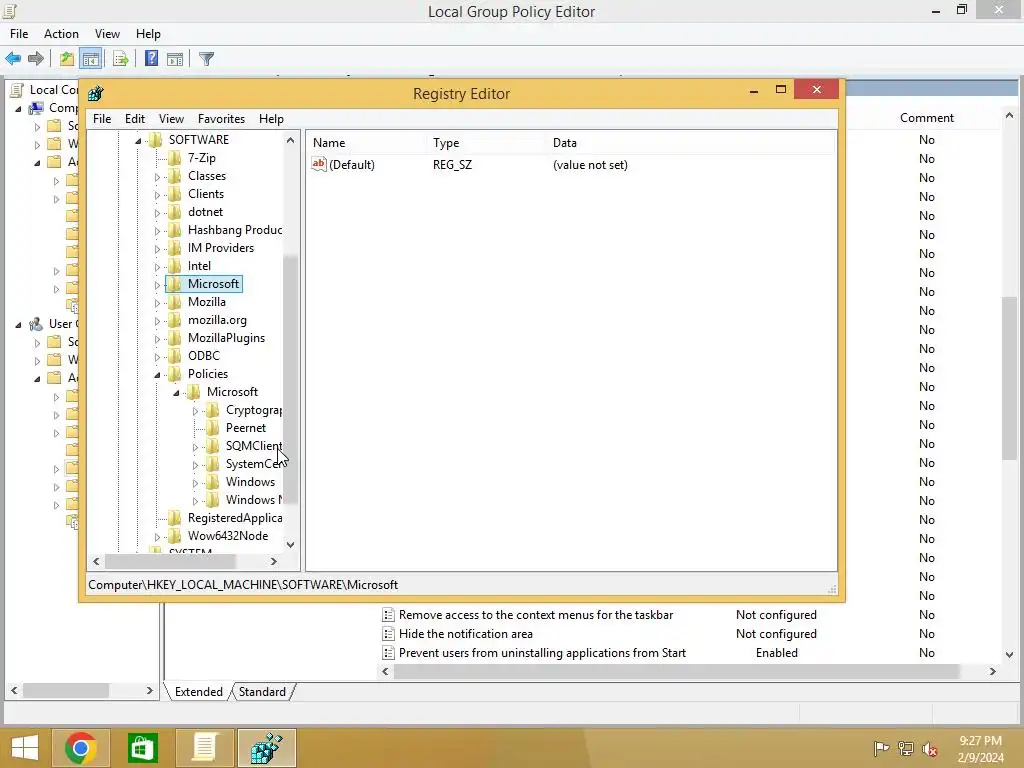Click the Comment column header
Viewport: 1024px width, 768px height.
(927, 118)
